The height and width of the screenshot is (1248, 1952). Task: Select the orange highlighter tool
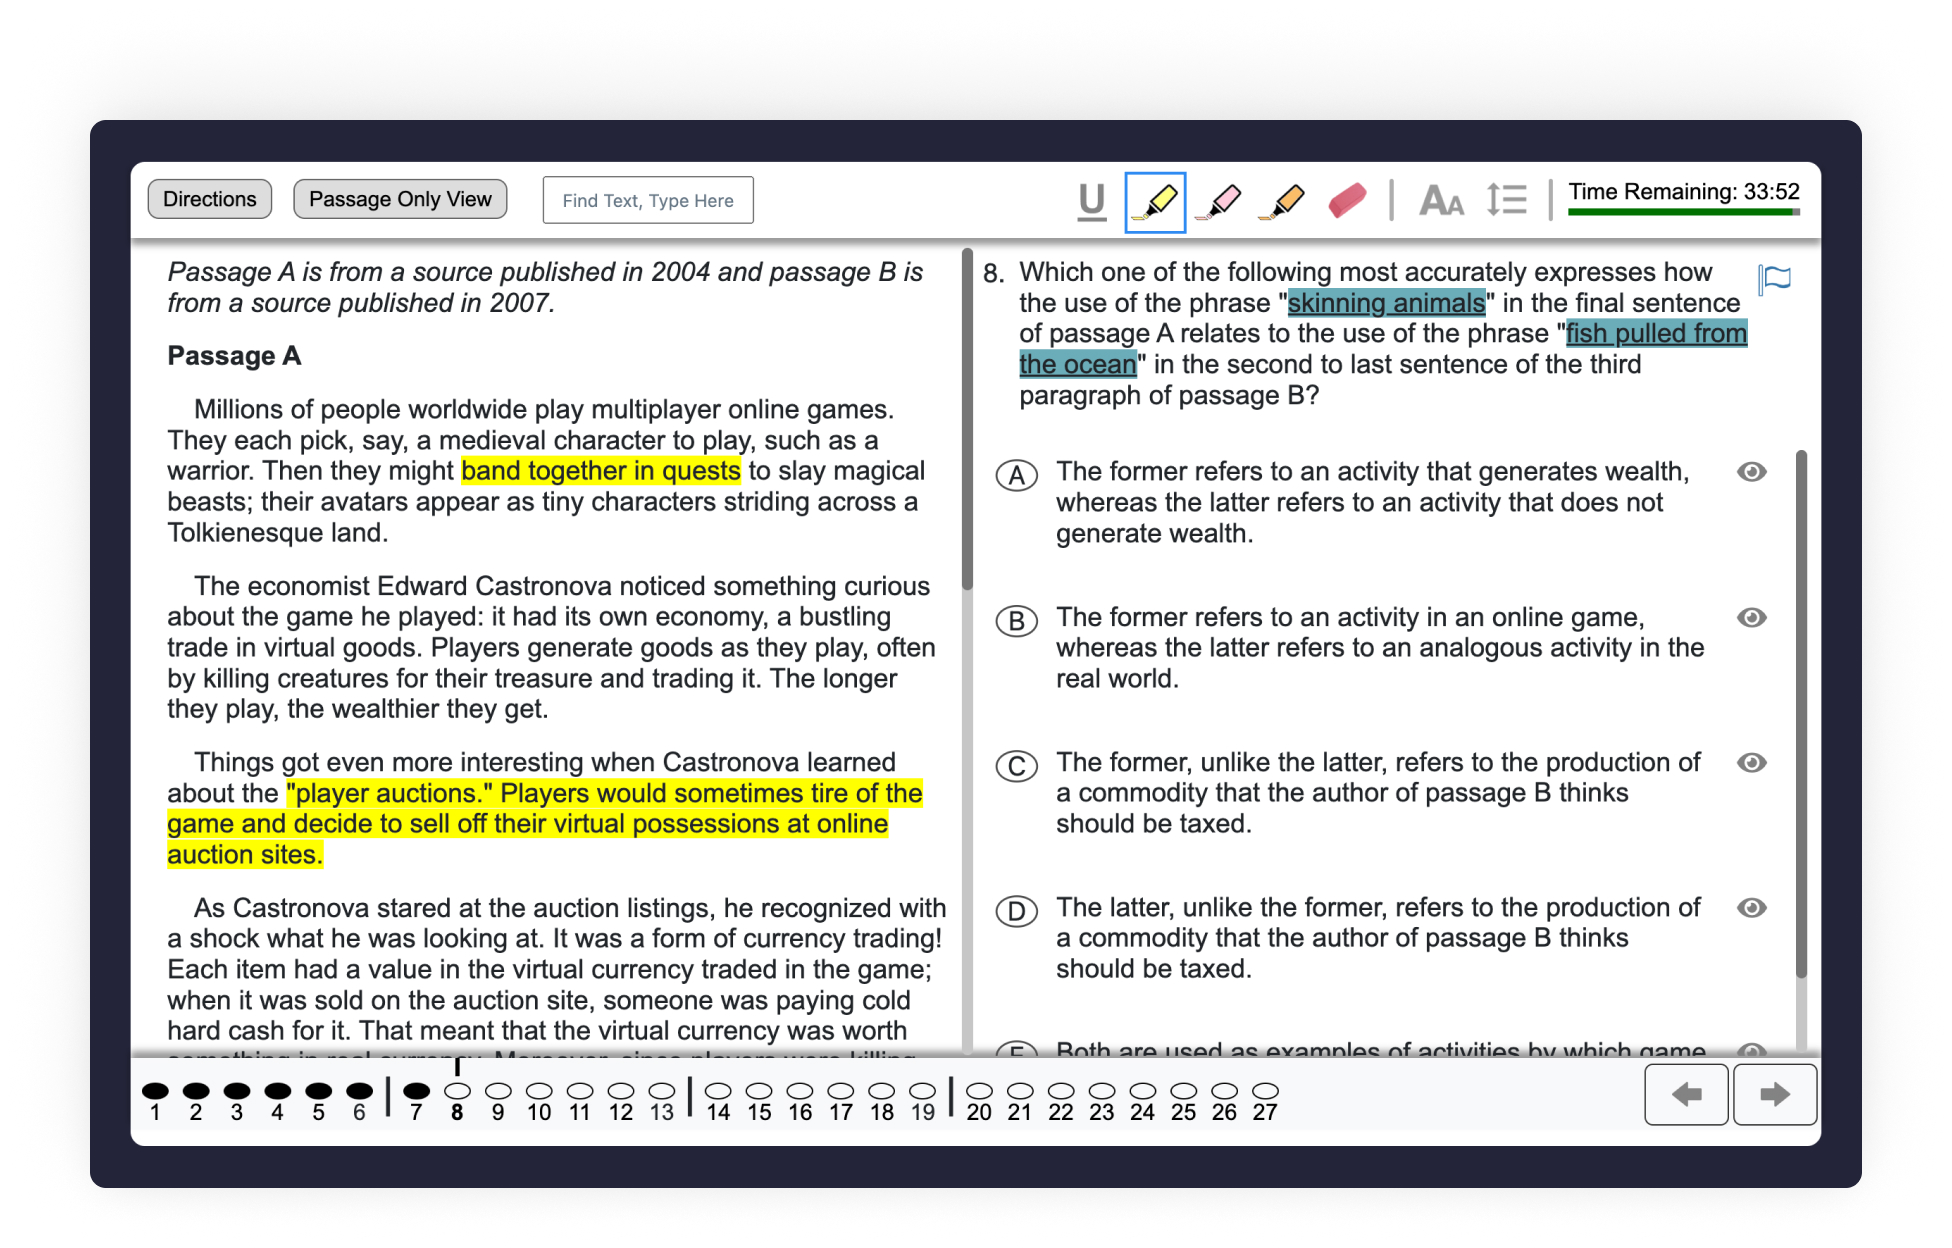(1284, 201)
